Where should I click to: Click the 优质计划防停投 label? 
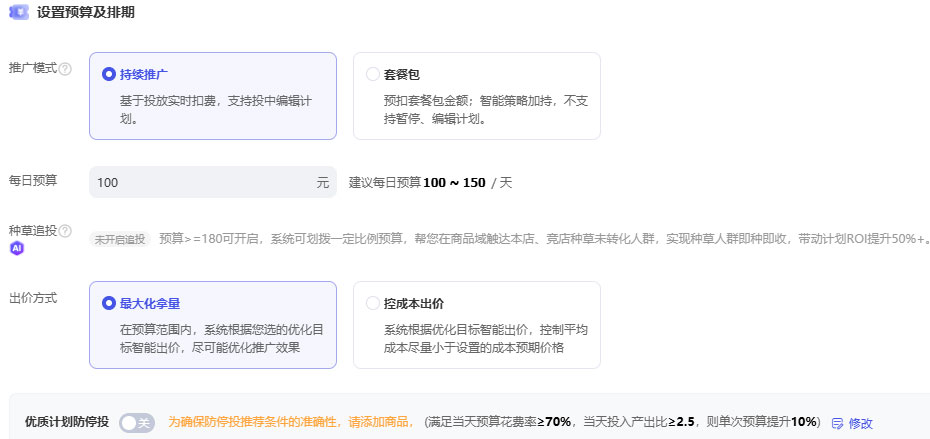(67, 422)
